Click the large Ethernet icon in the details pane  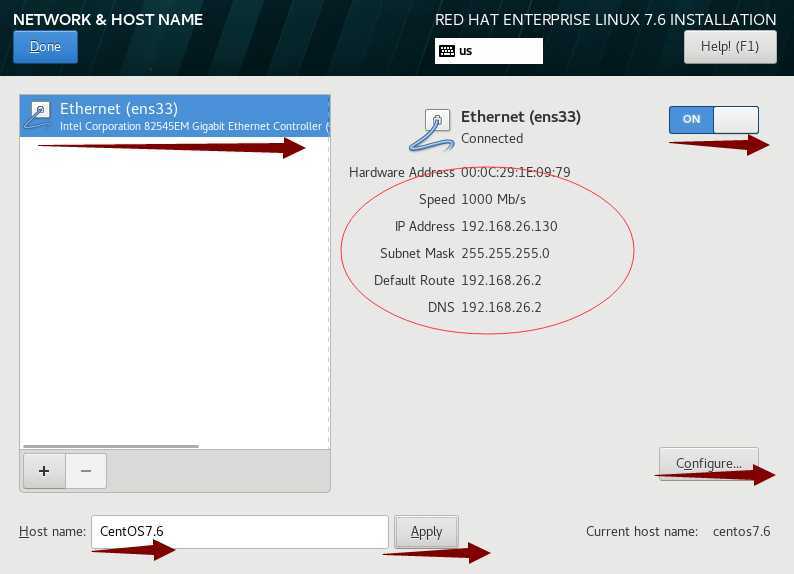430,130
